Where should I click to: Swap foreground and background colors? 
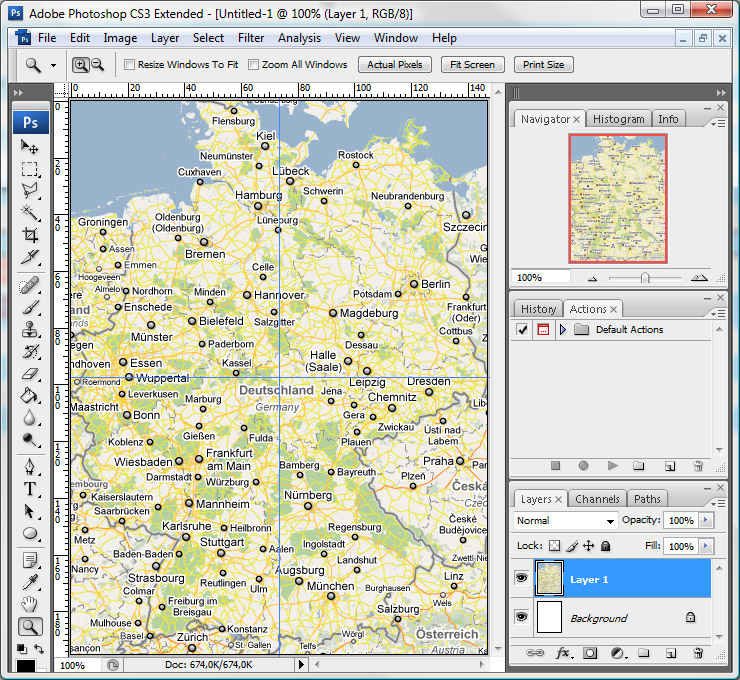[39, 649]
